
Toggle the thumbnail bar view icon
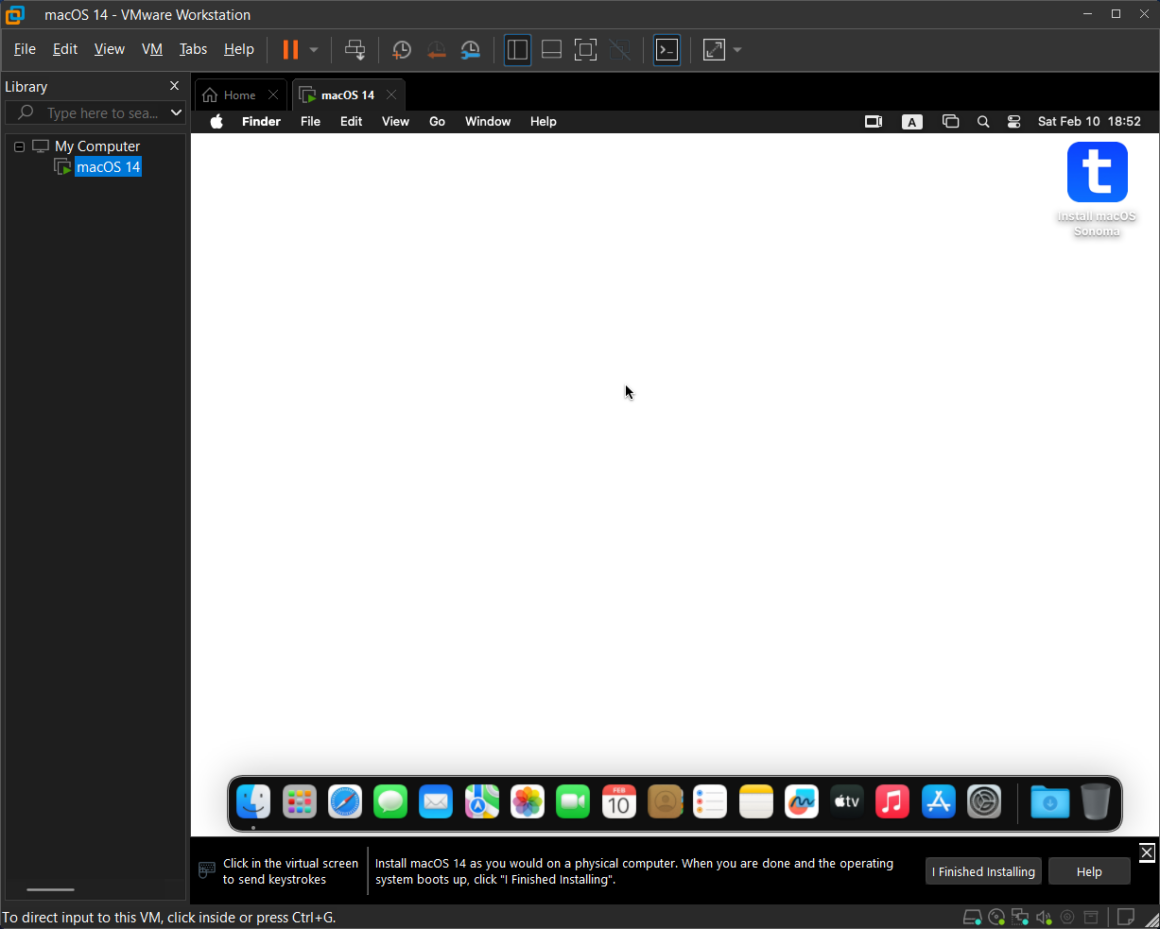(x=551, y=50)
